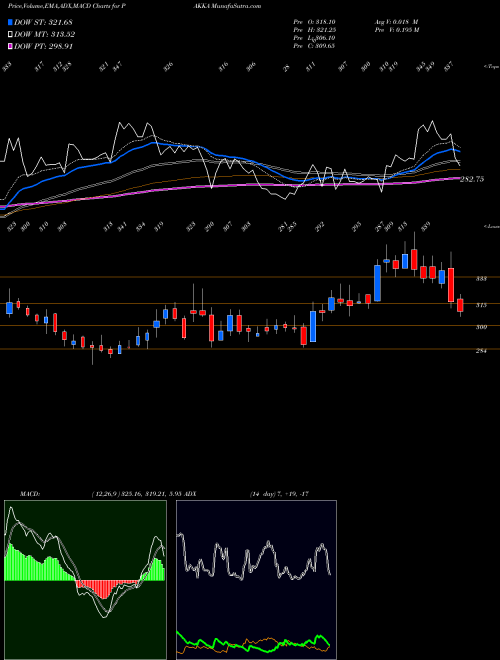The width and height of the screenshot is (500, 660).
Task: Click the magenta DOW PT legend swatch
Action: click(10, 46)
